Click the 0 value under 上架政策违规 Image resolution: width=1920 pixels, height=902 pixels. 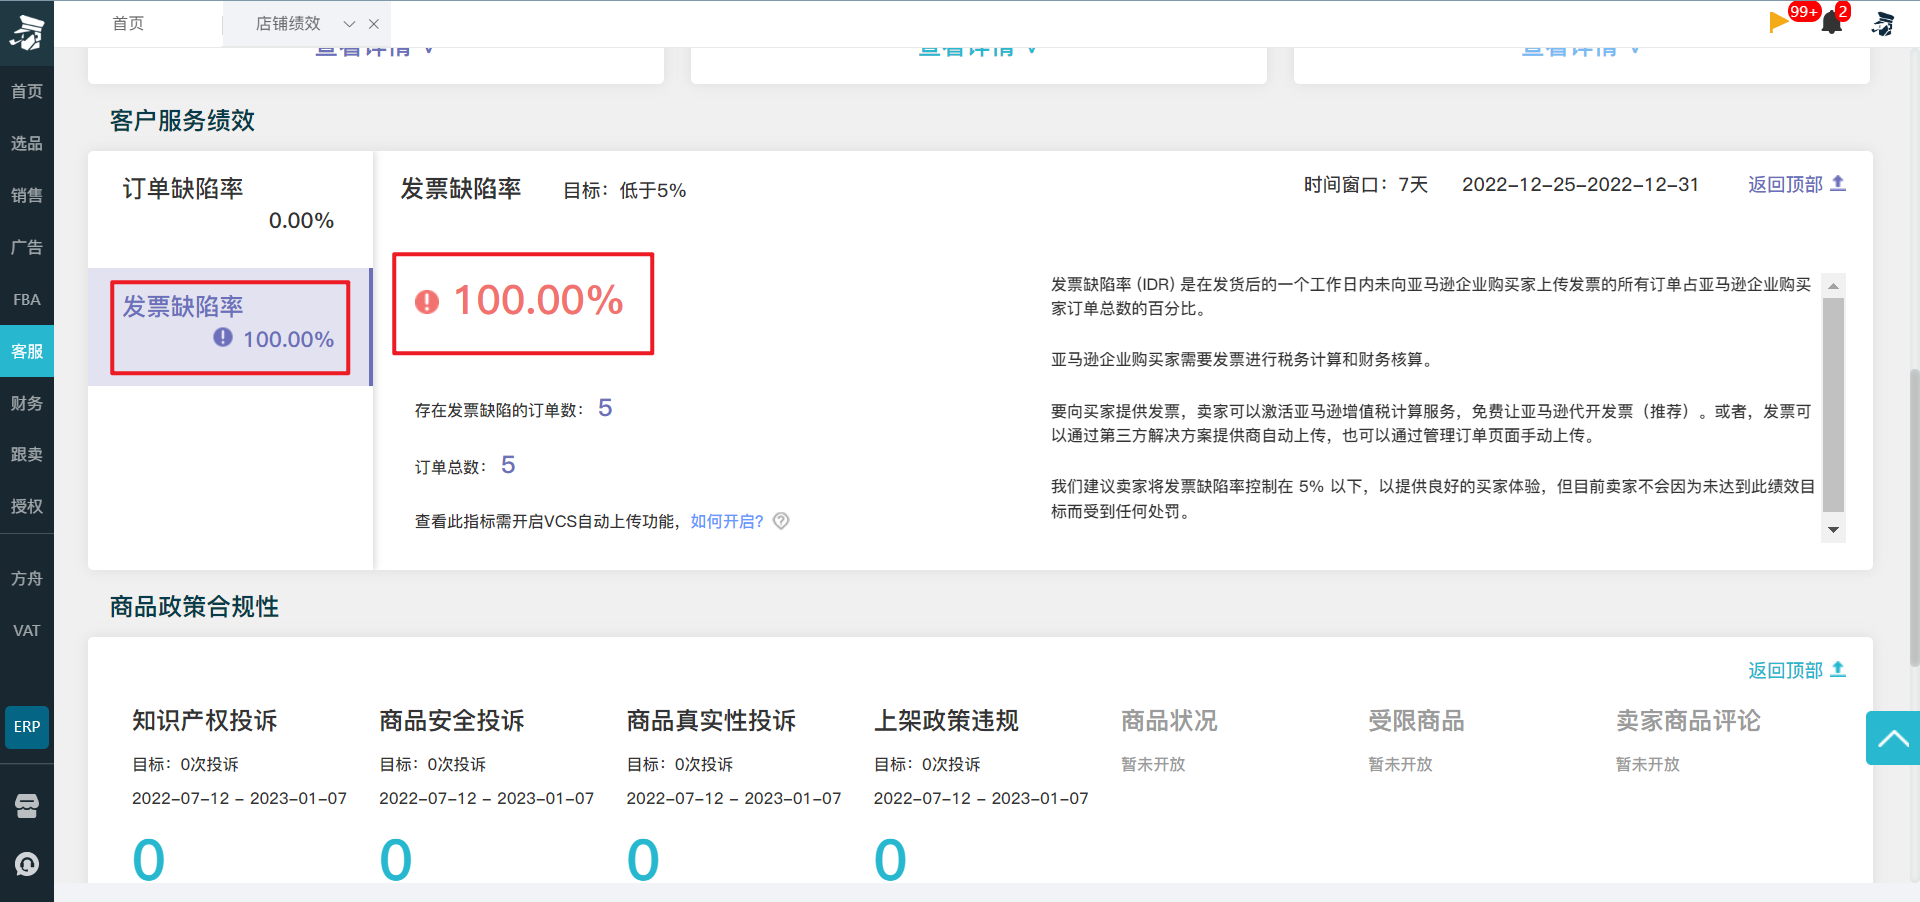[890, 860]
